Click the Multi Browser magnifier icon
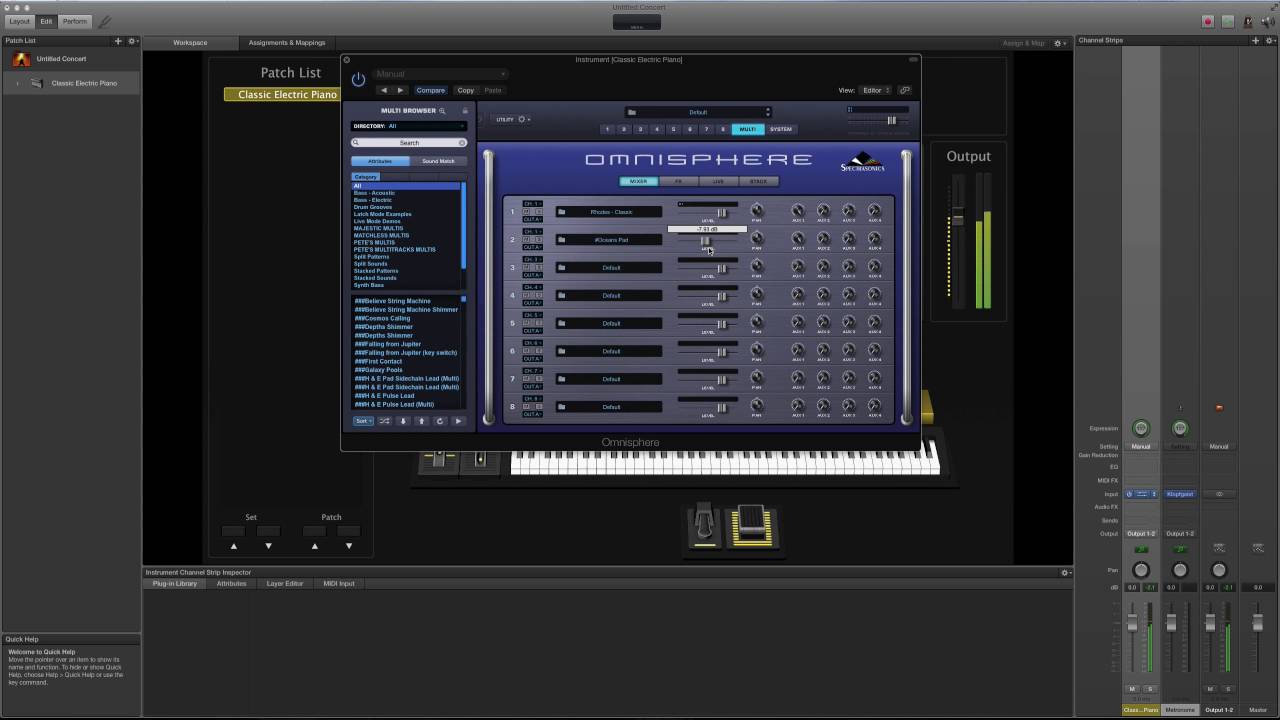The image size is (1280, 720). click(442, 111)
